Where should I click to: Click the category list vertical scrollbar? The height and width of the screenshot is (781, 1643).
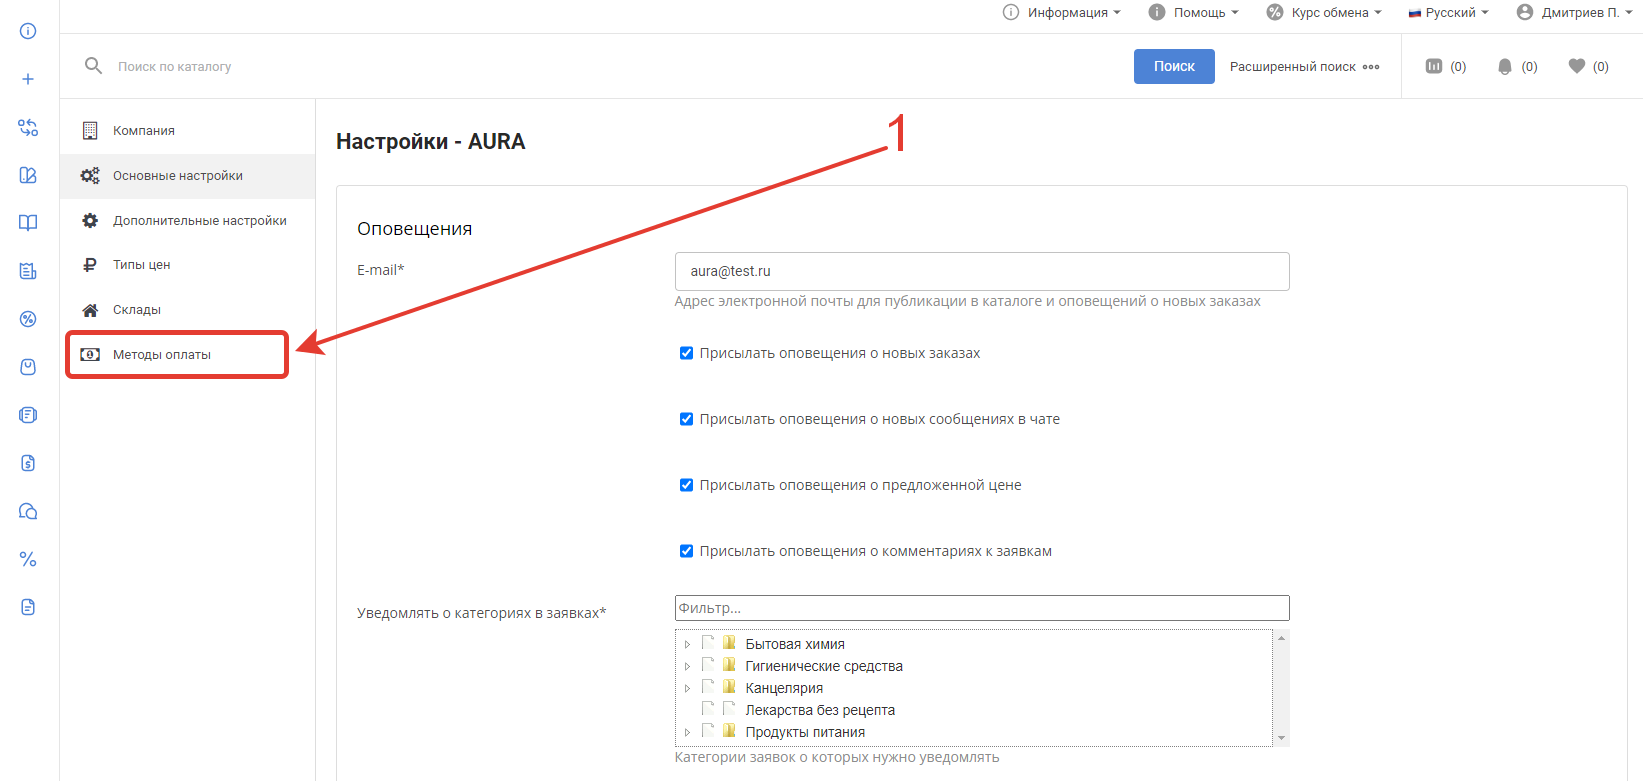click(x=1281, y=688)
